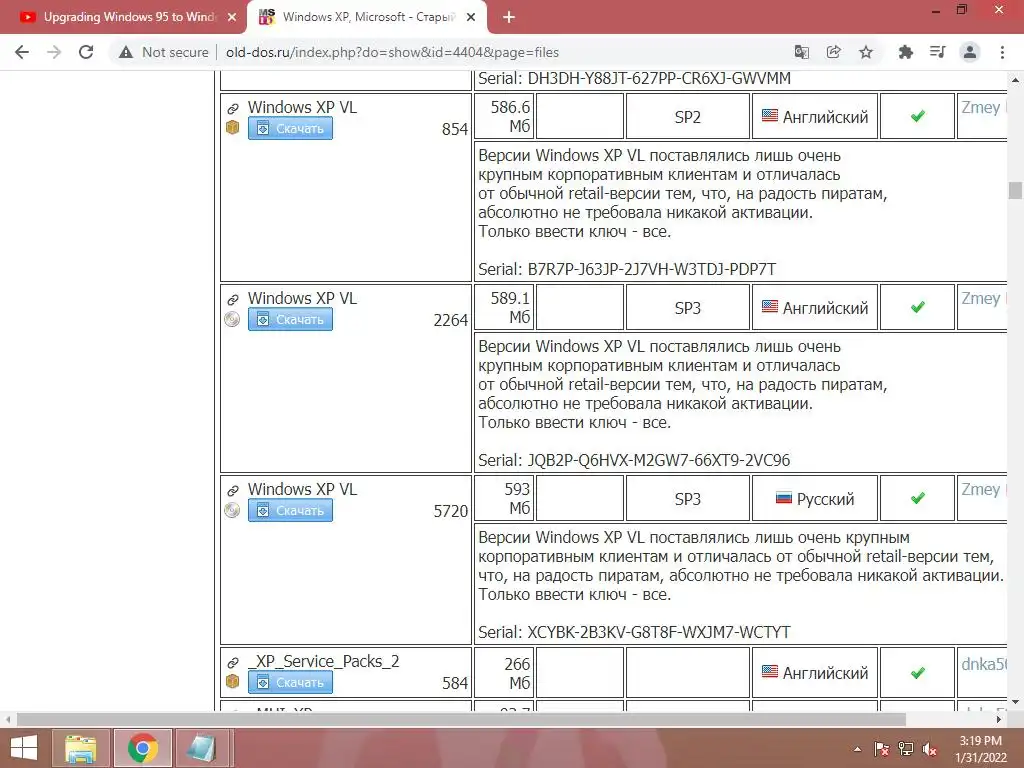Screen dimensions: 1024x768
Task: Open the notebook app in taskbar
Action: 204,748
